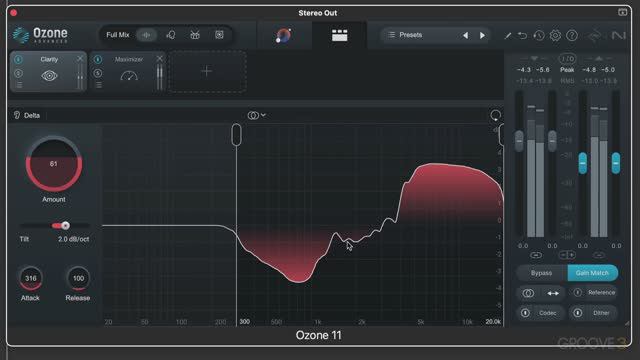Solo the Maximizer module
640x360 pixels.
(98, 73)
